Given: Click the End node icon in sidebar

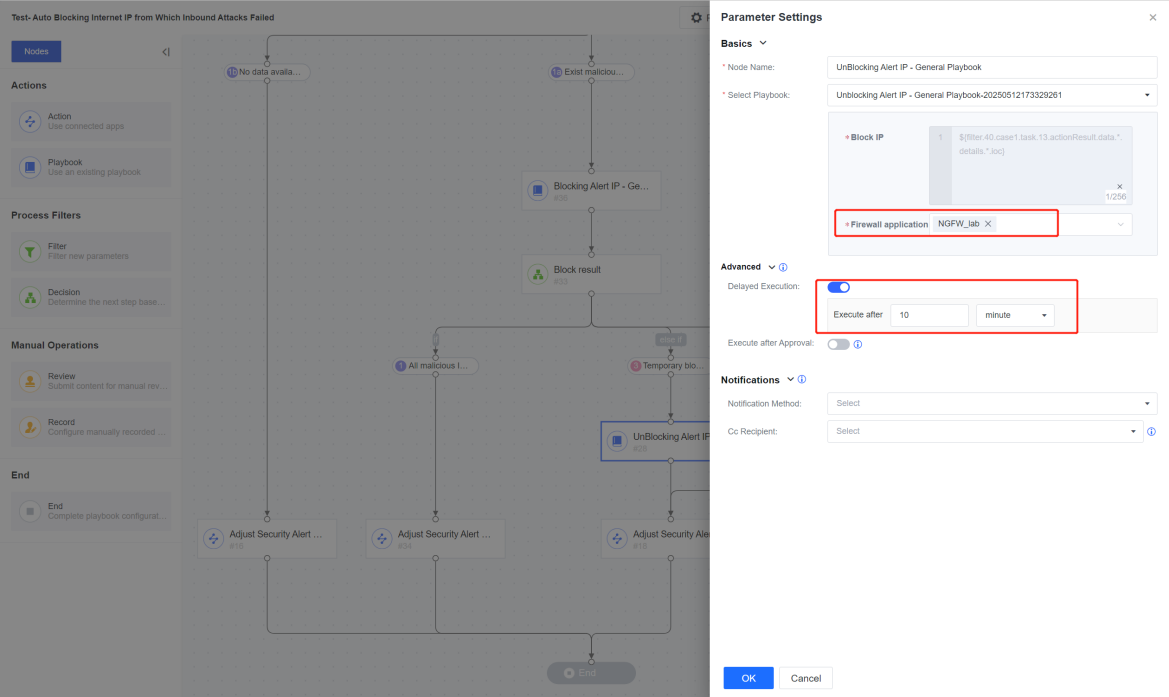Looking at the screenshot, I should [30, 511].
